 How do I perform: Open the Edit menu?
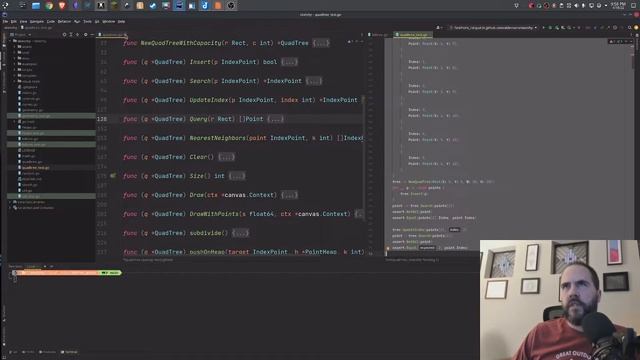14,21
